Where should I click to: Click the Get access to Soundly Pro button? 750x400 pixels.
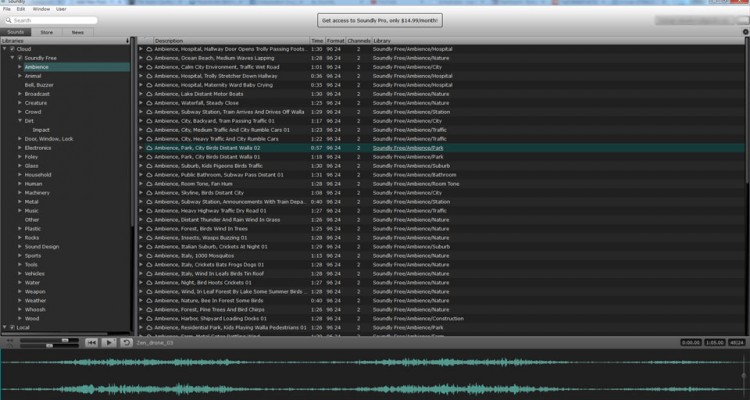coord(380,20)
